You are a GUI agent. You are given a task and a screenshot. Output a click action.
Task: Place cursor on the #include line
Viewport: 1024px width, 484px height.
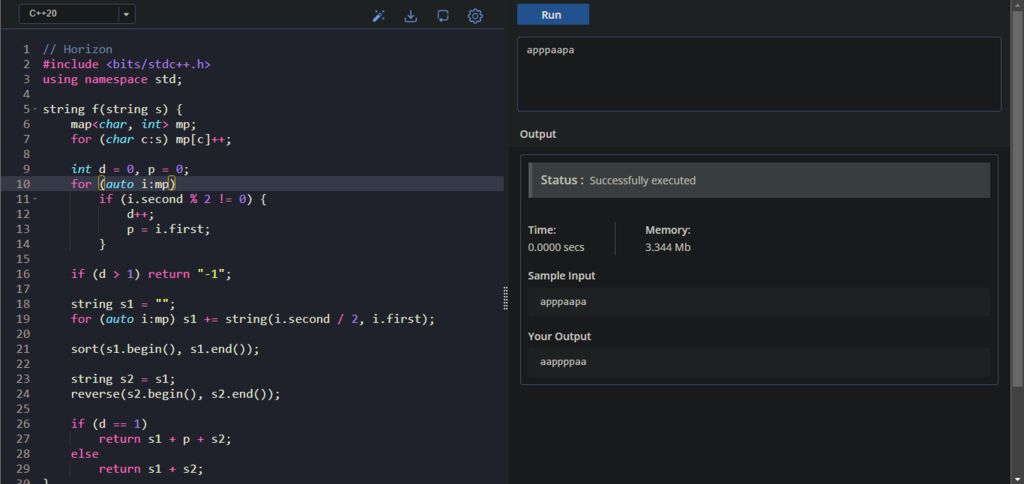[126, 64]
